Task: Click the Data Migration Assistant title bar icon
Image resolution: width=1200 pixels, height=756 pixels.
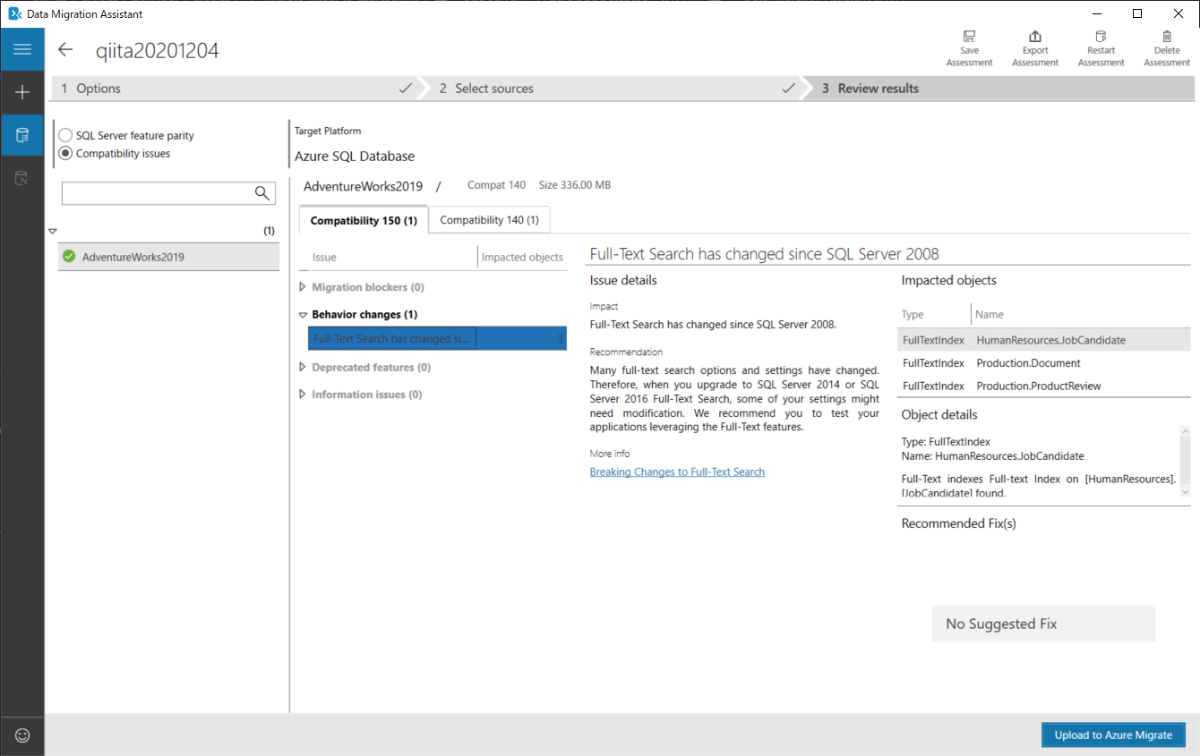Action: [15, 14]
